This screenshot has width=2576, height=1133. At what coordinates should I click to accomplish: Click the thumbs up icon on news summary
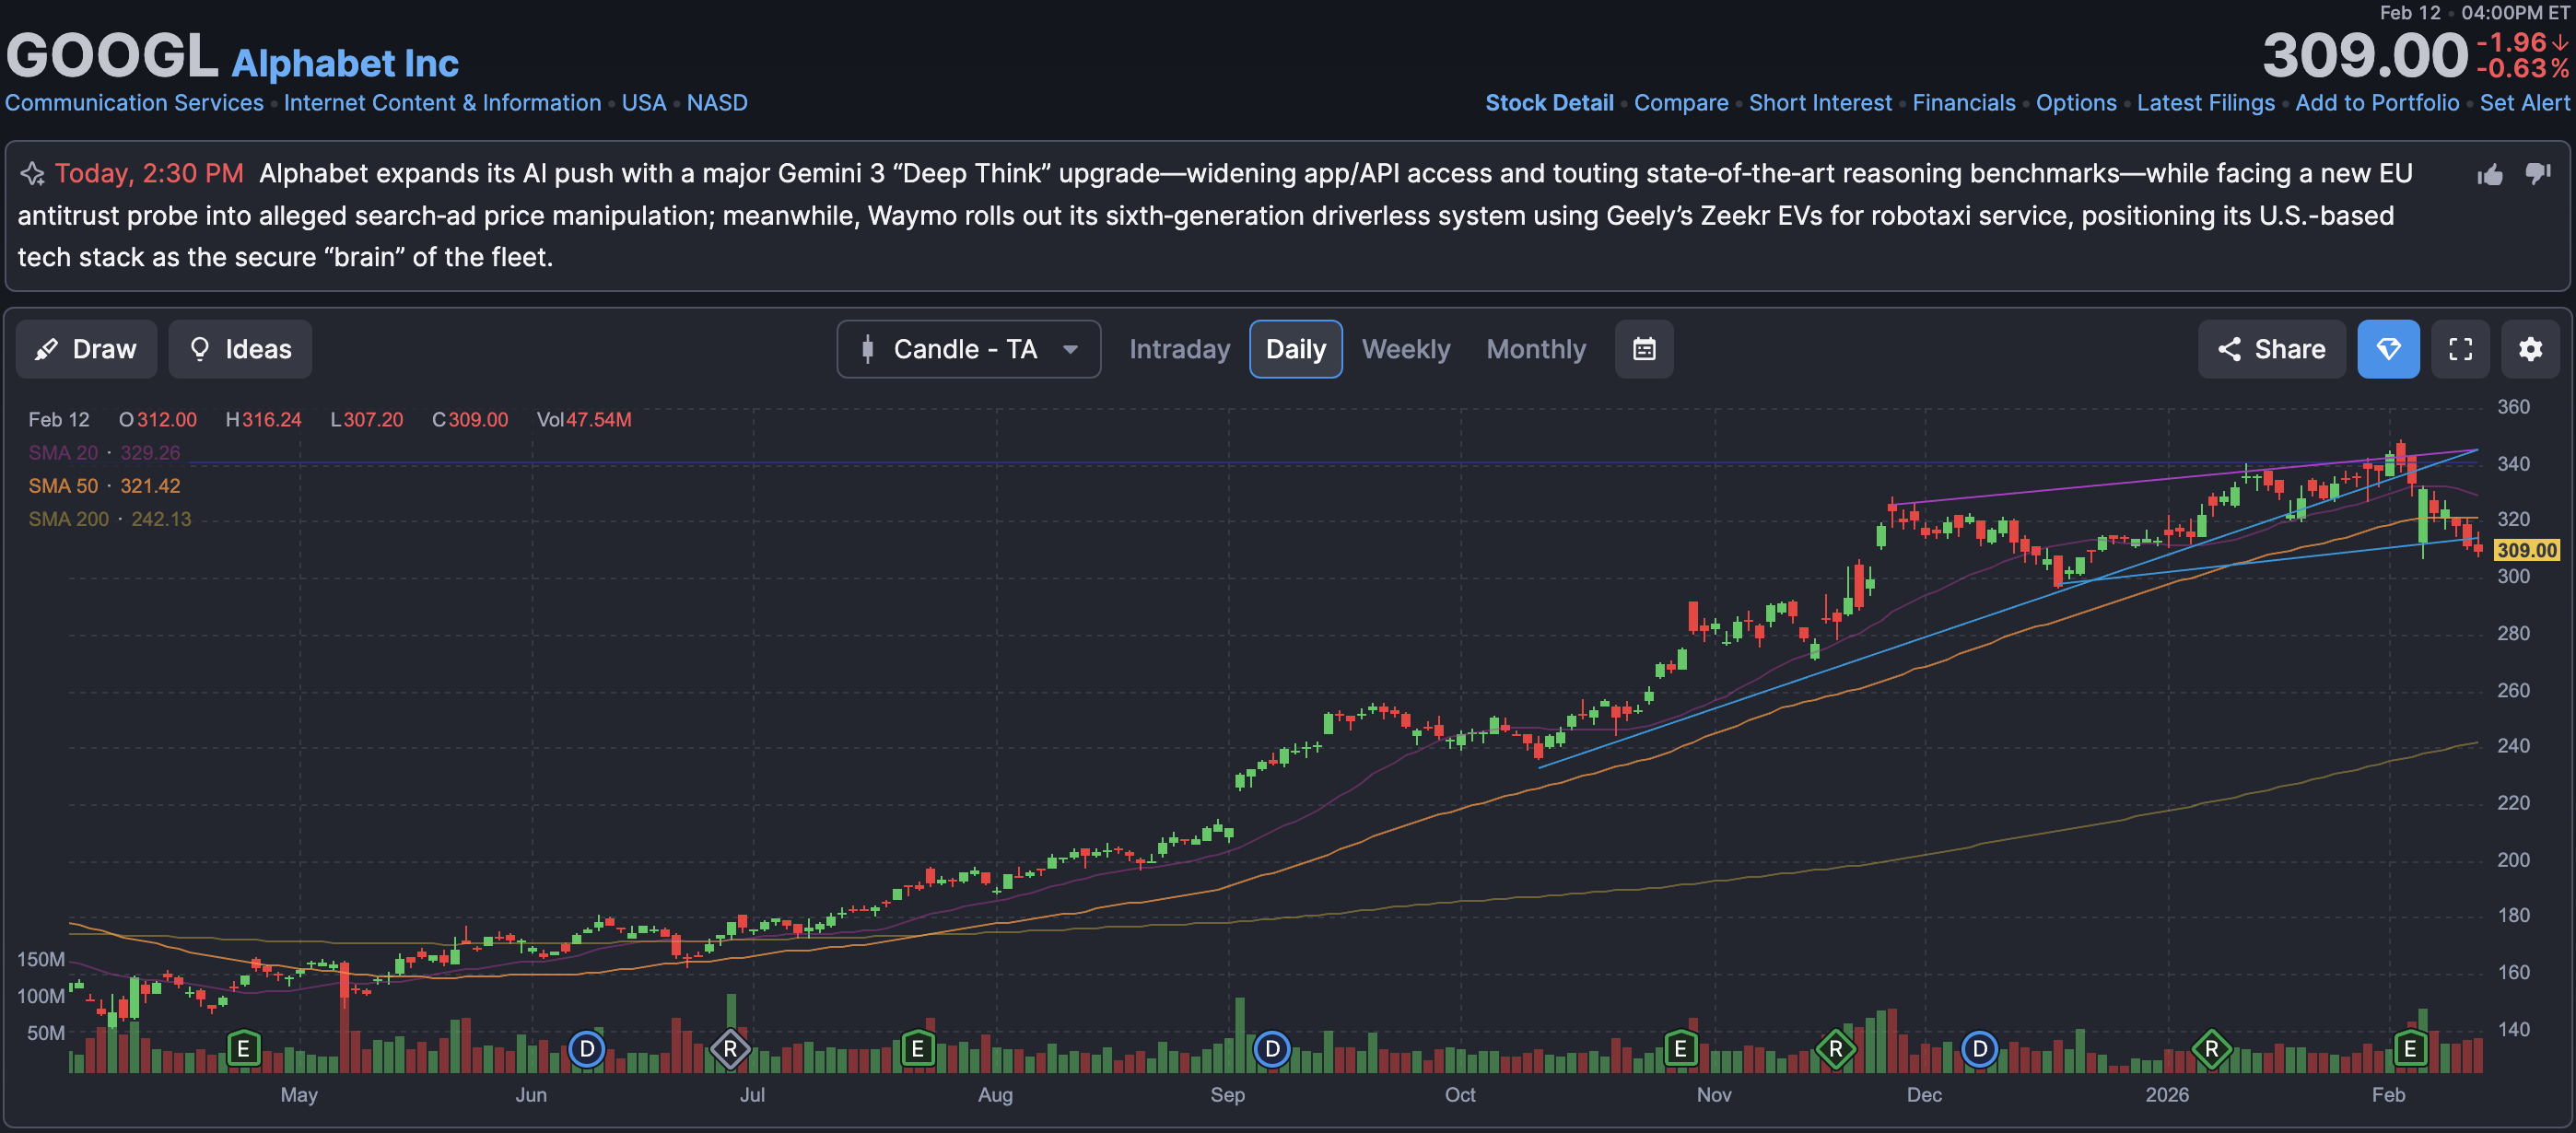[2489, 175]
